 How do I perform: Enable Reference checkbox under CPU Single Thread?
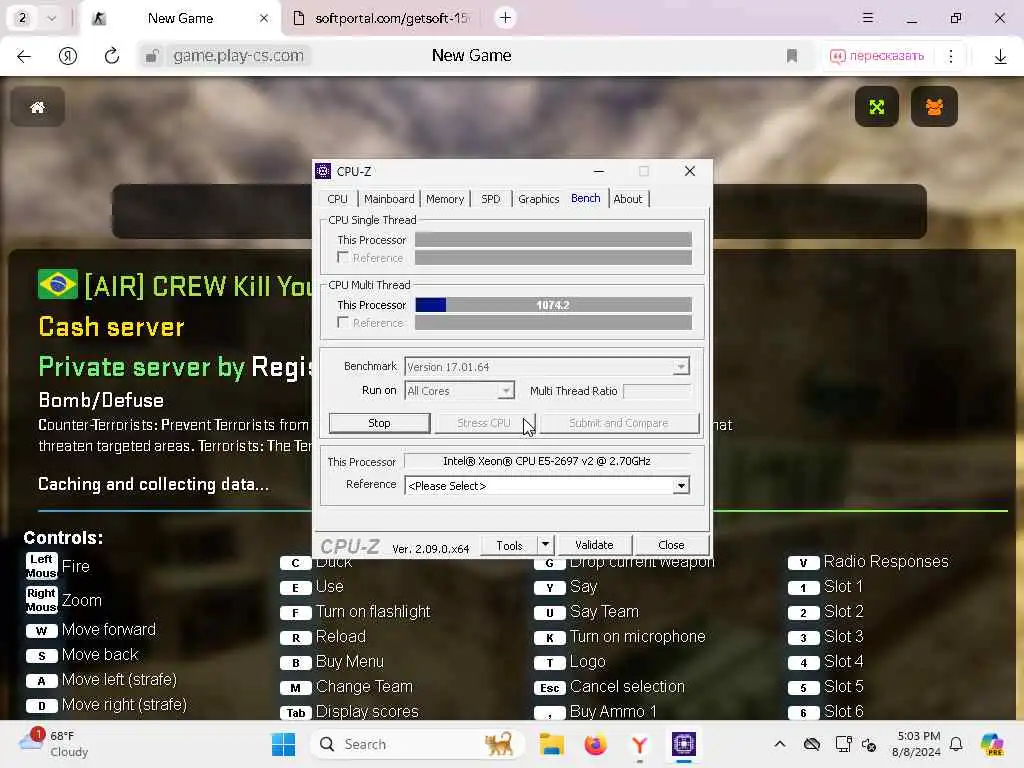pos(343,257)
